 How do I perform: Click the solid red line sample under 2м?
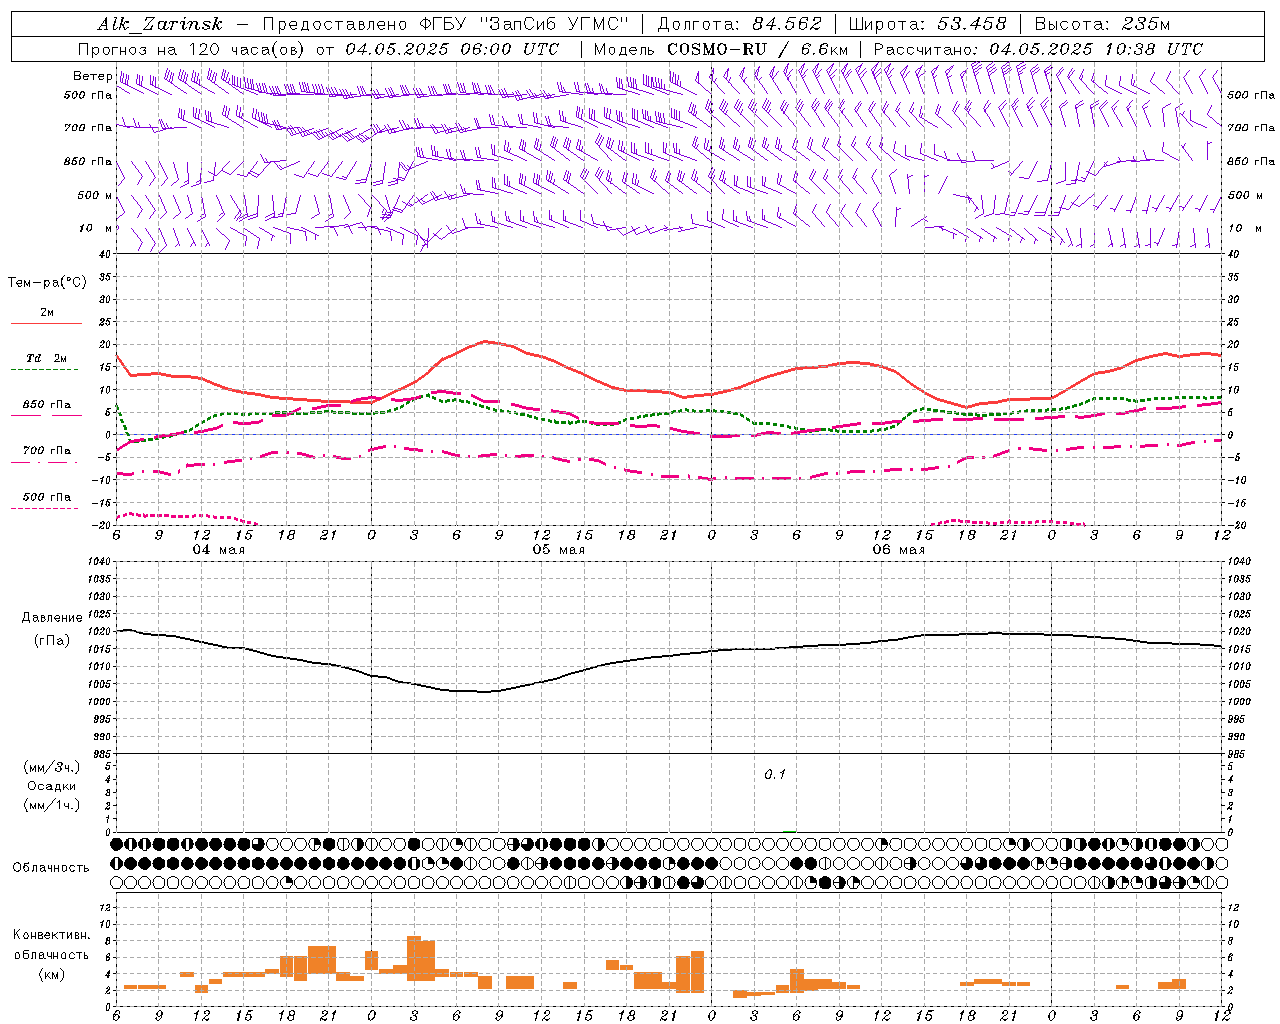click(x=46, y=323)
